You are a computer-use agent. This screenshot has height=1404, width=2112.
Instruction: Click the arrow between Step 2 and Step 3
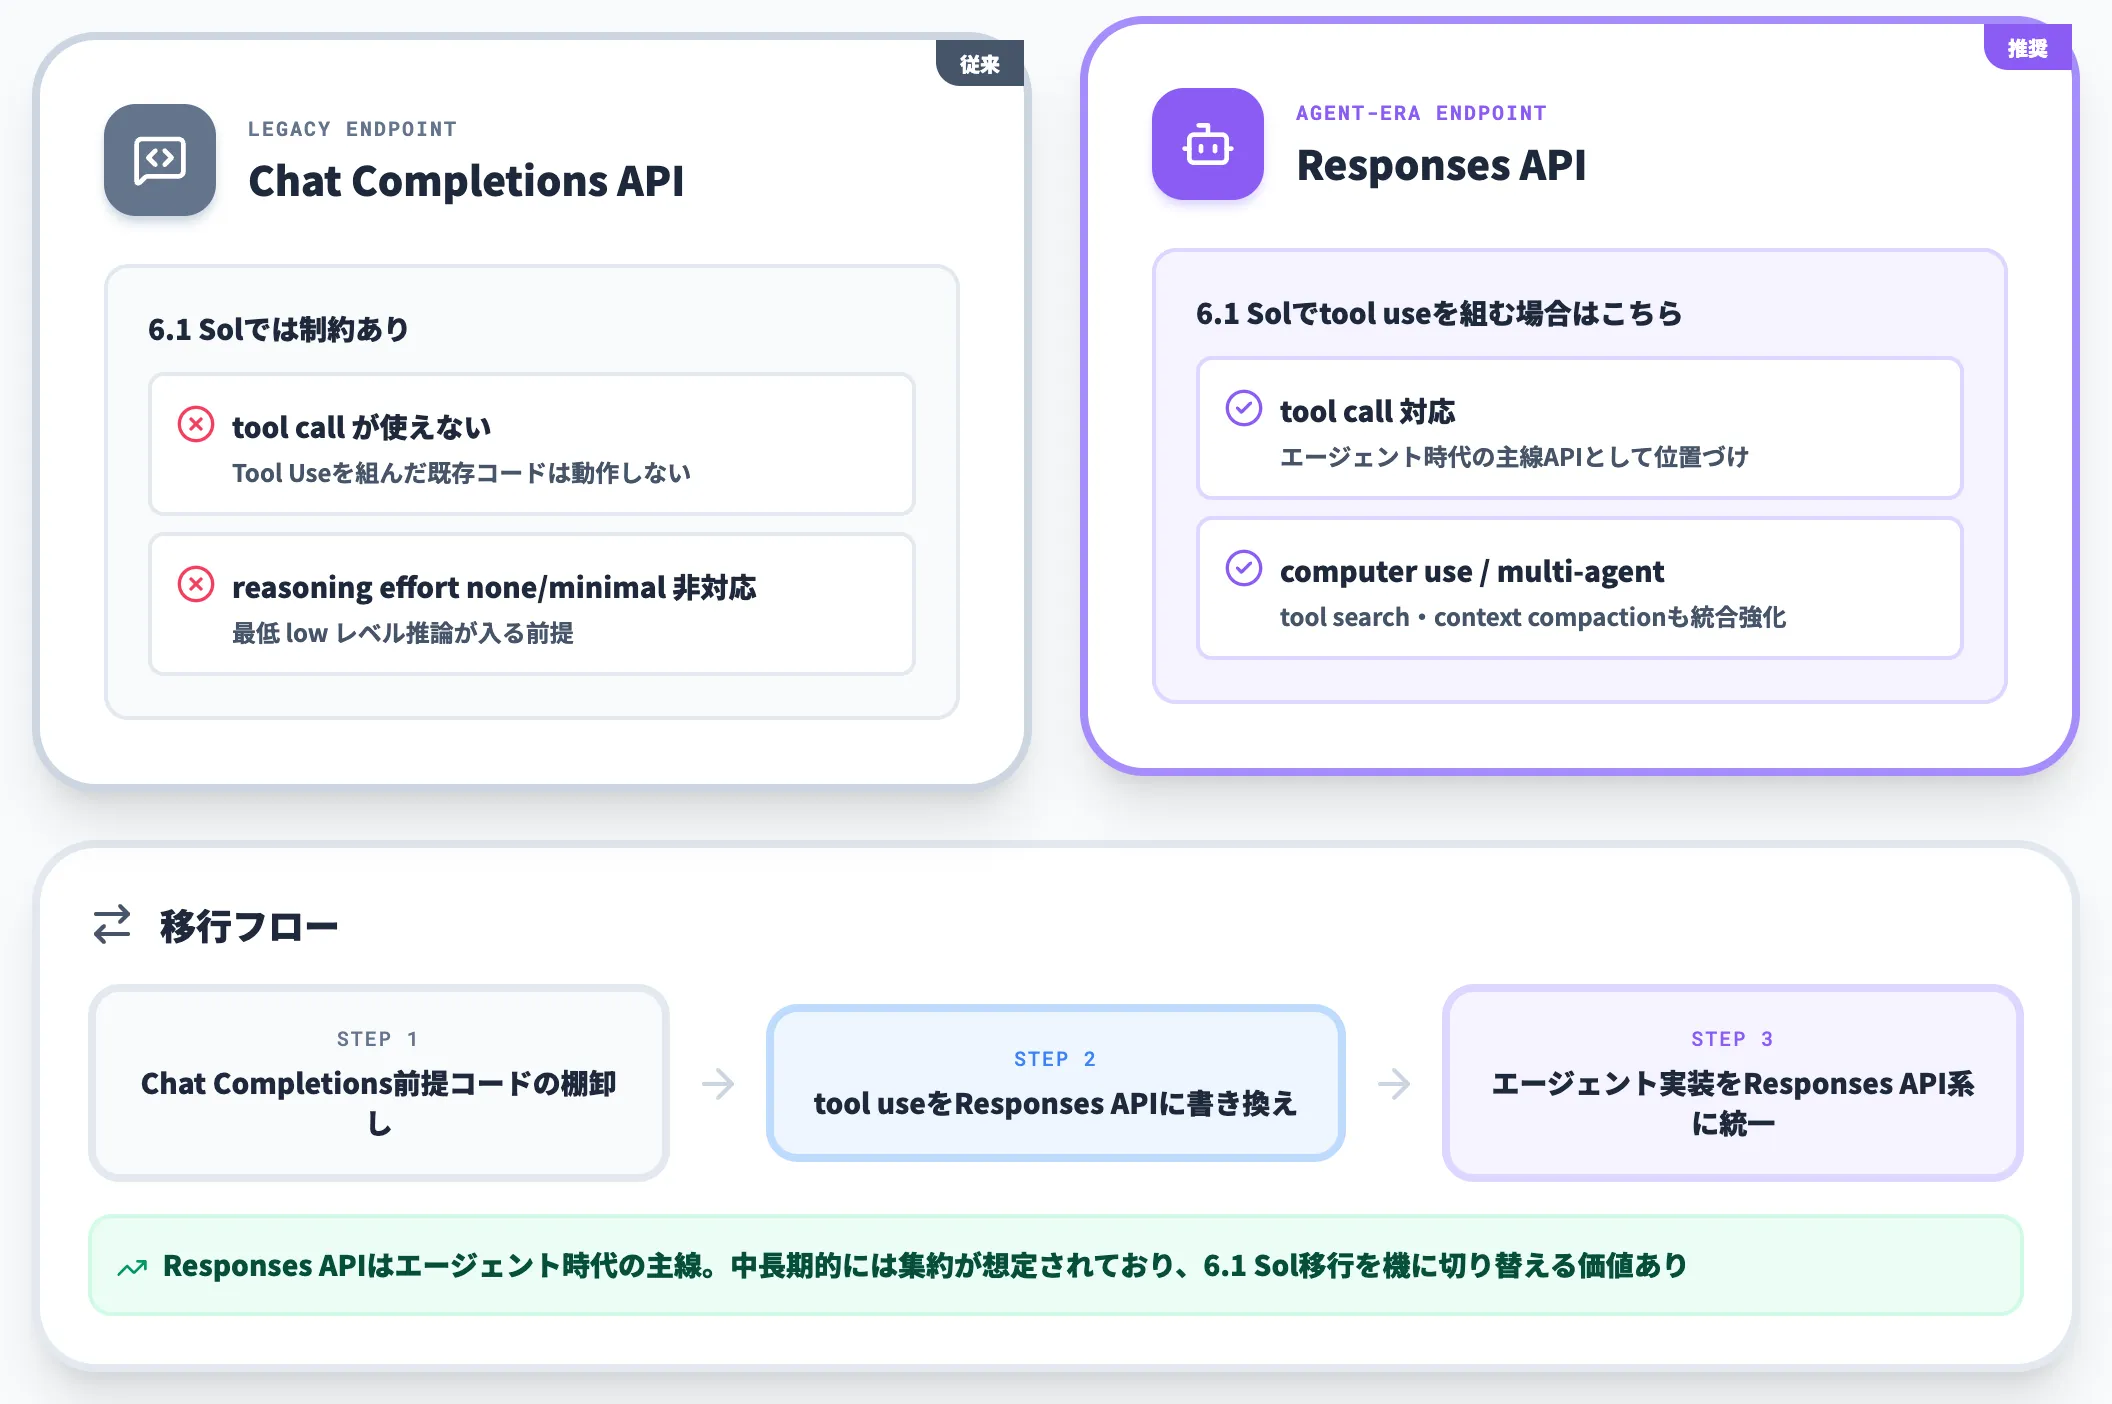(x=1394, y=1084)
